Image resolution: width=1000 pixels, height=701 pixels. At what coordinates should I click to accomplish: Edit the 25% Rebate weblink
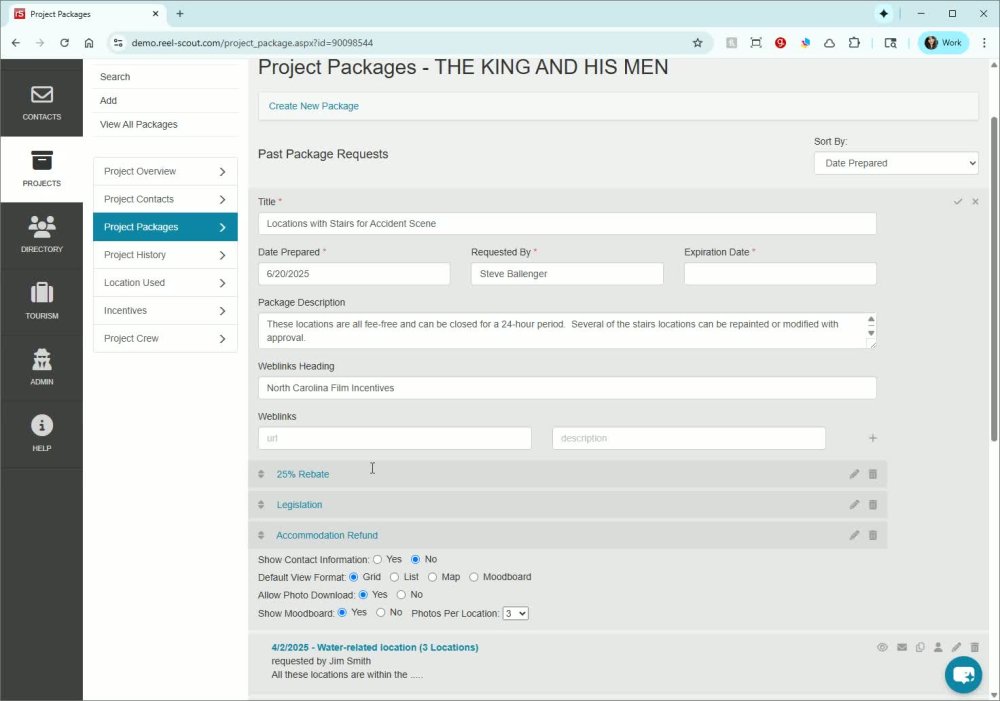[x=854, y=474]
